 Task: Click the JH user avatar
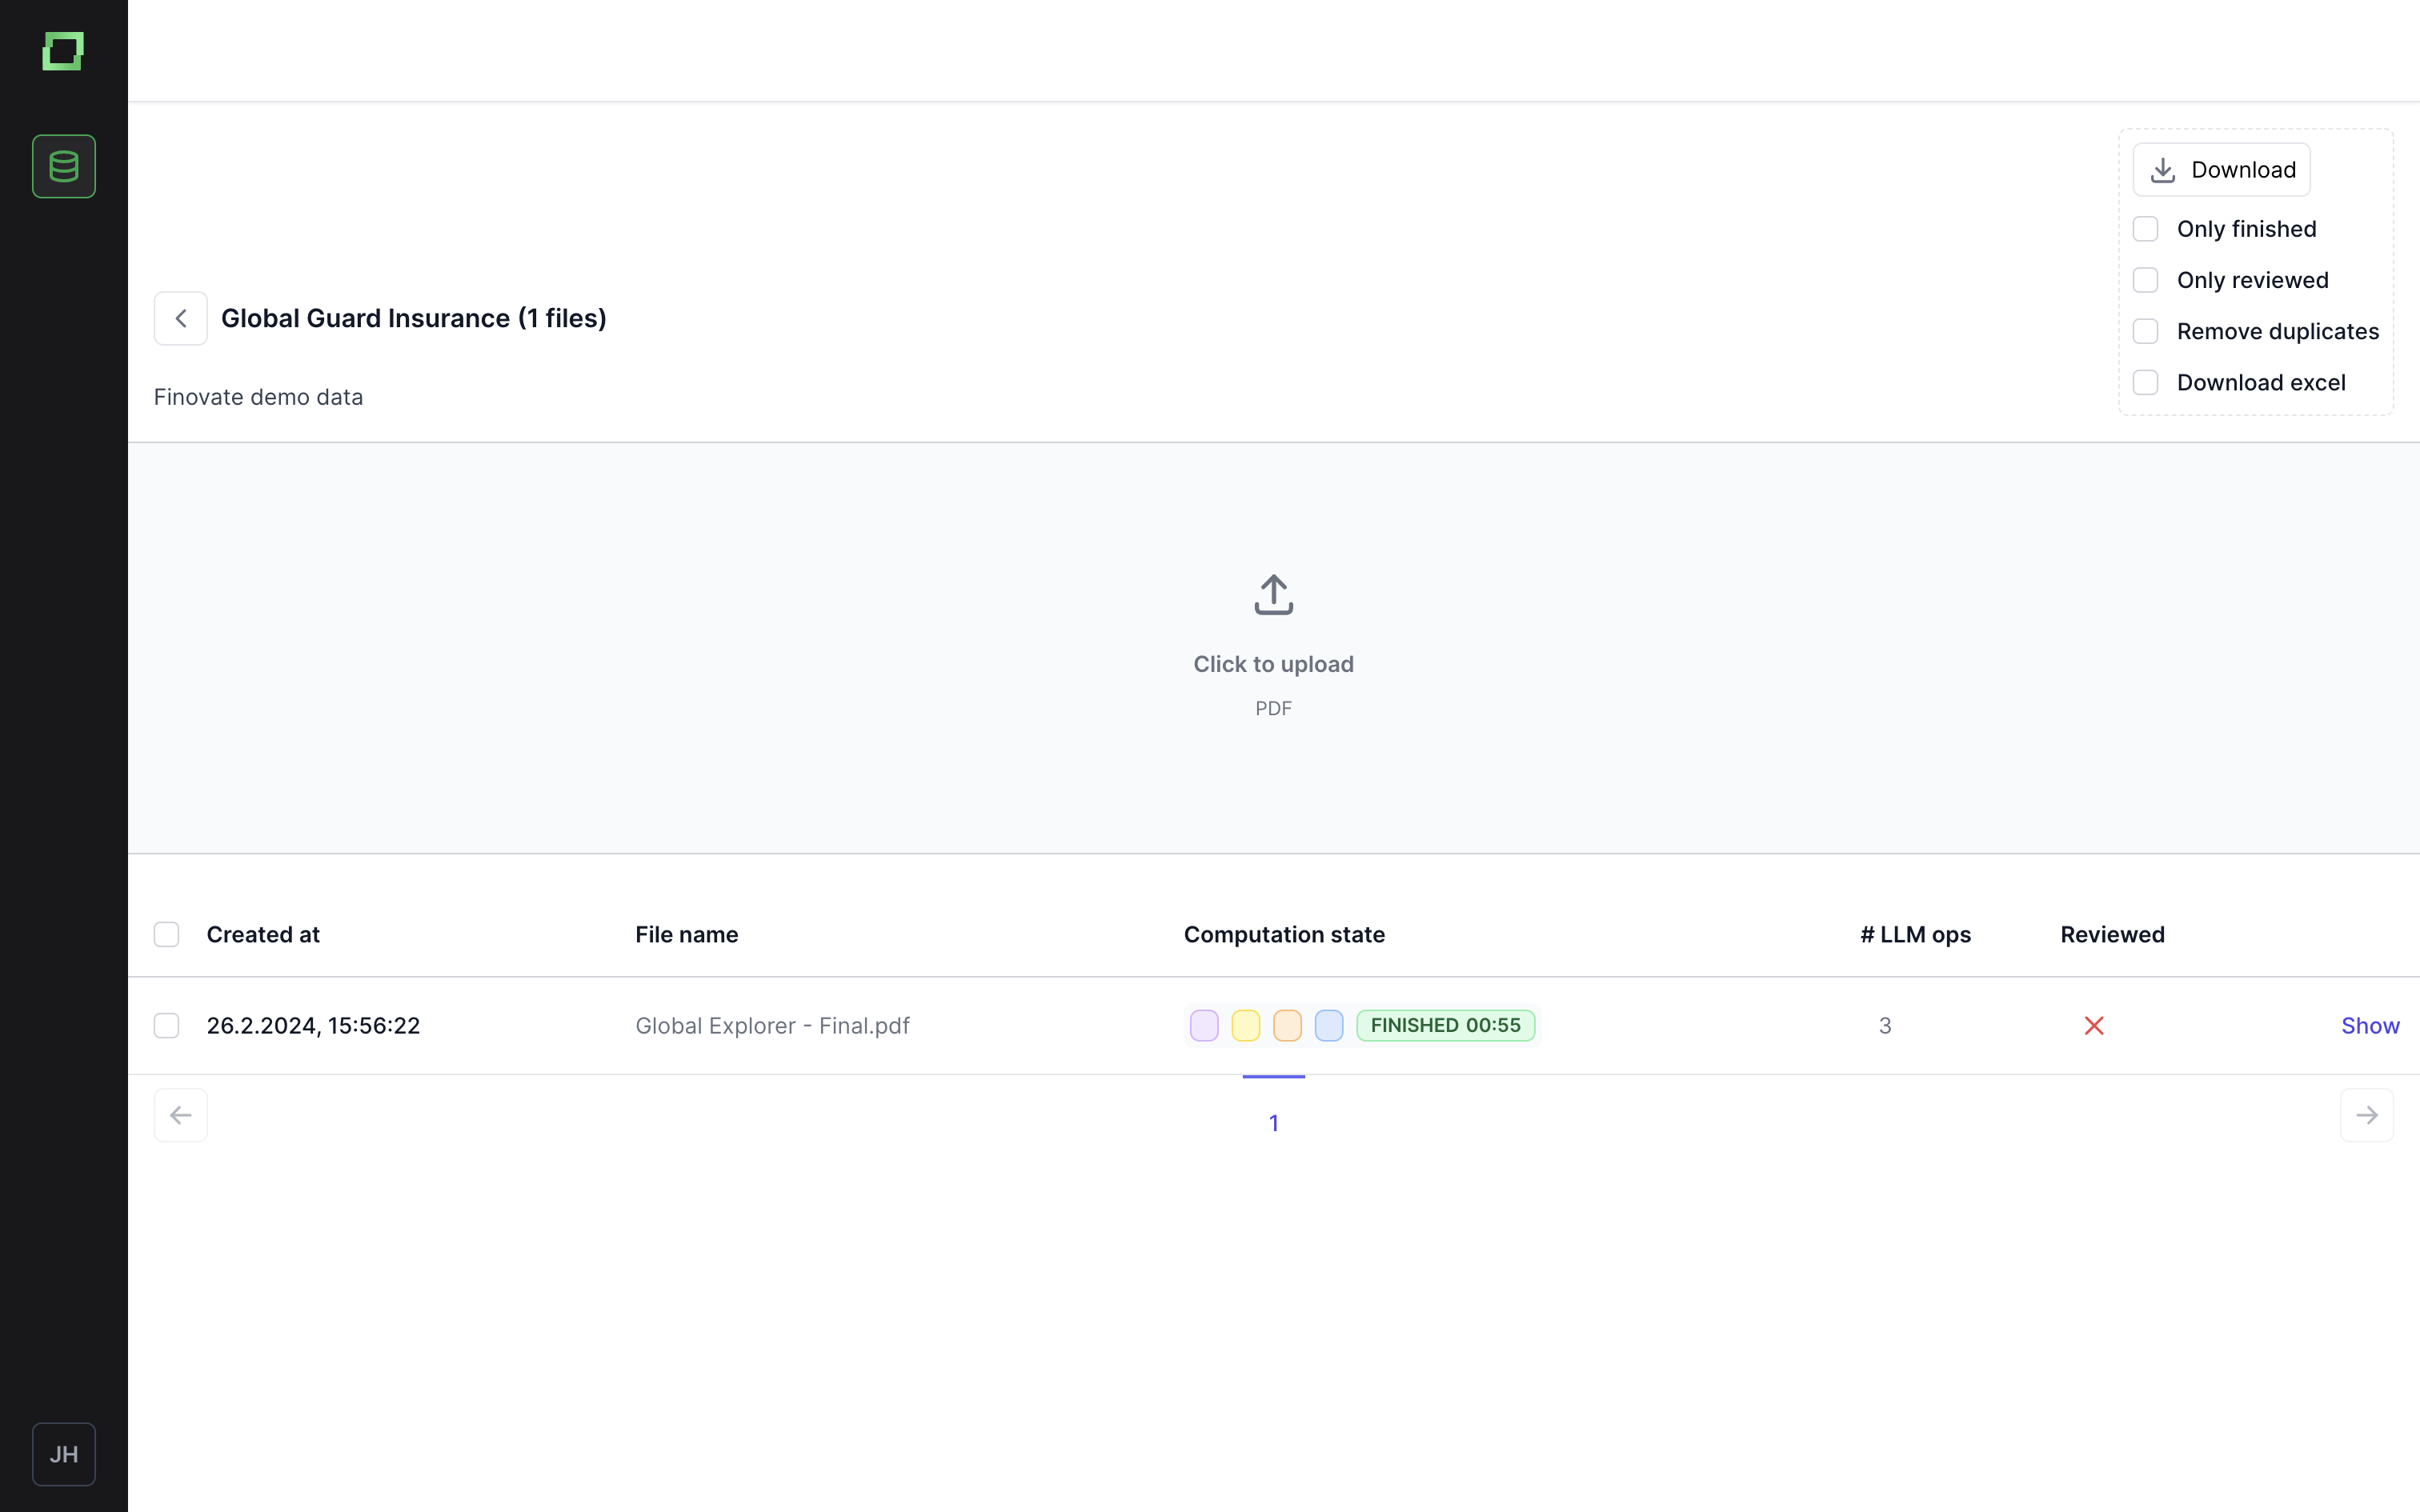pos(64,1454)
